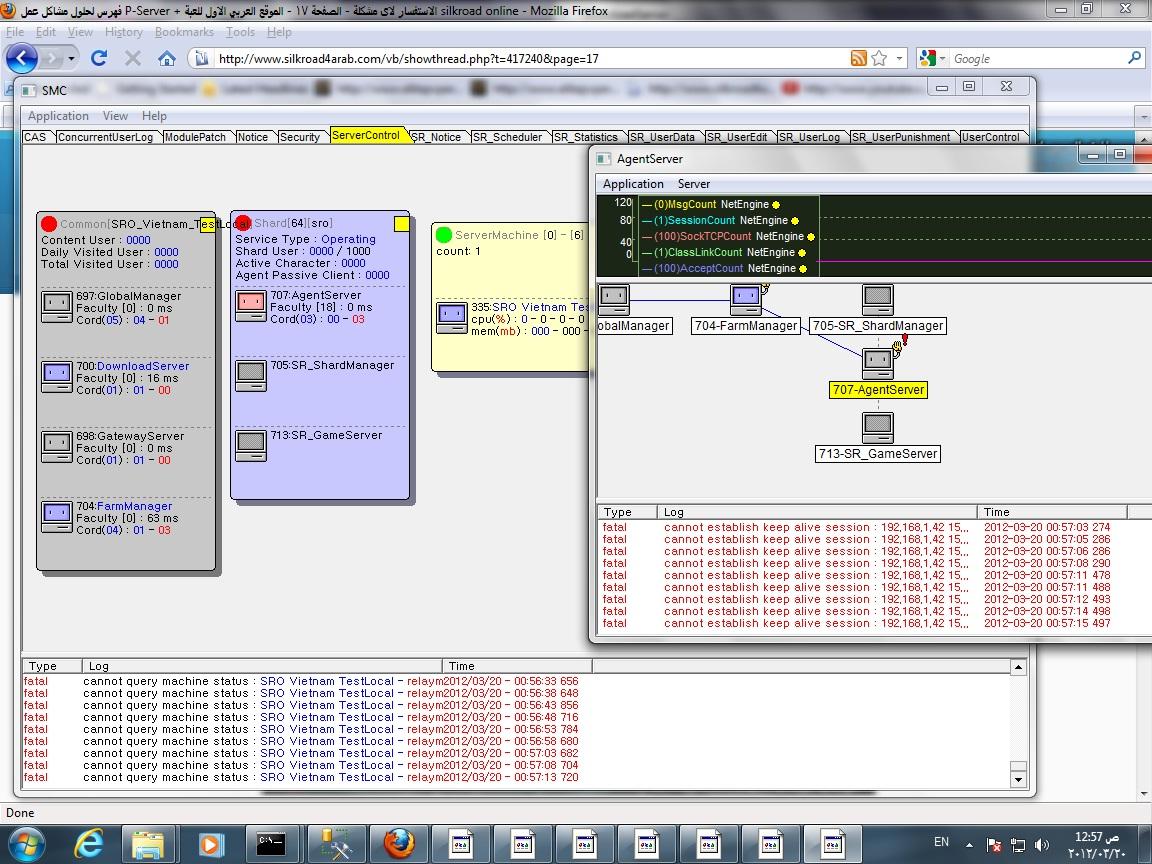Open the command prompt taskbar icon
The height and width of the screenshot is (864, 1152).
coord(271,844)
